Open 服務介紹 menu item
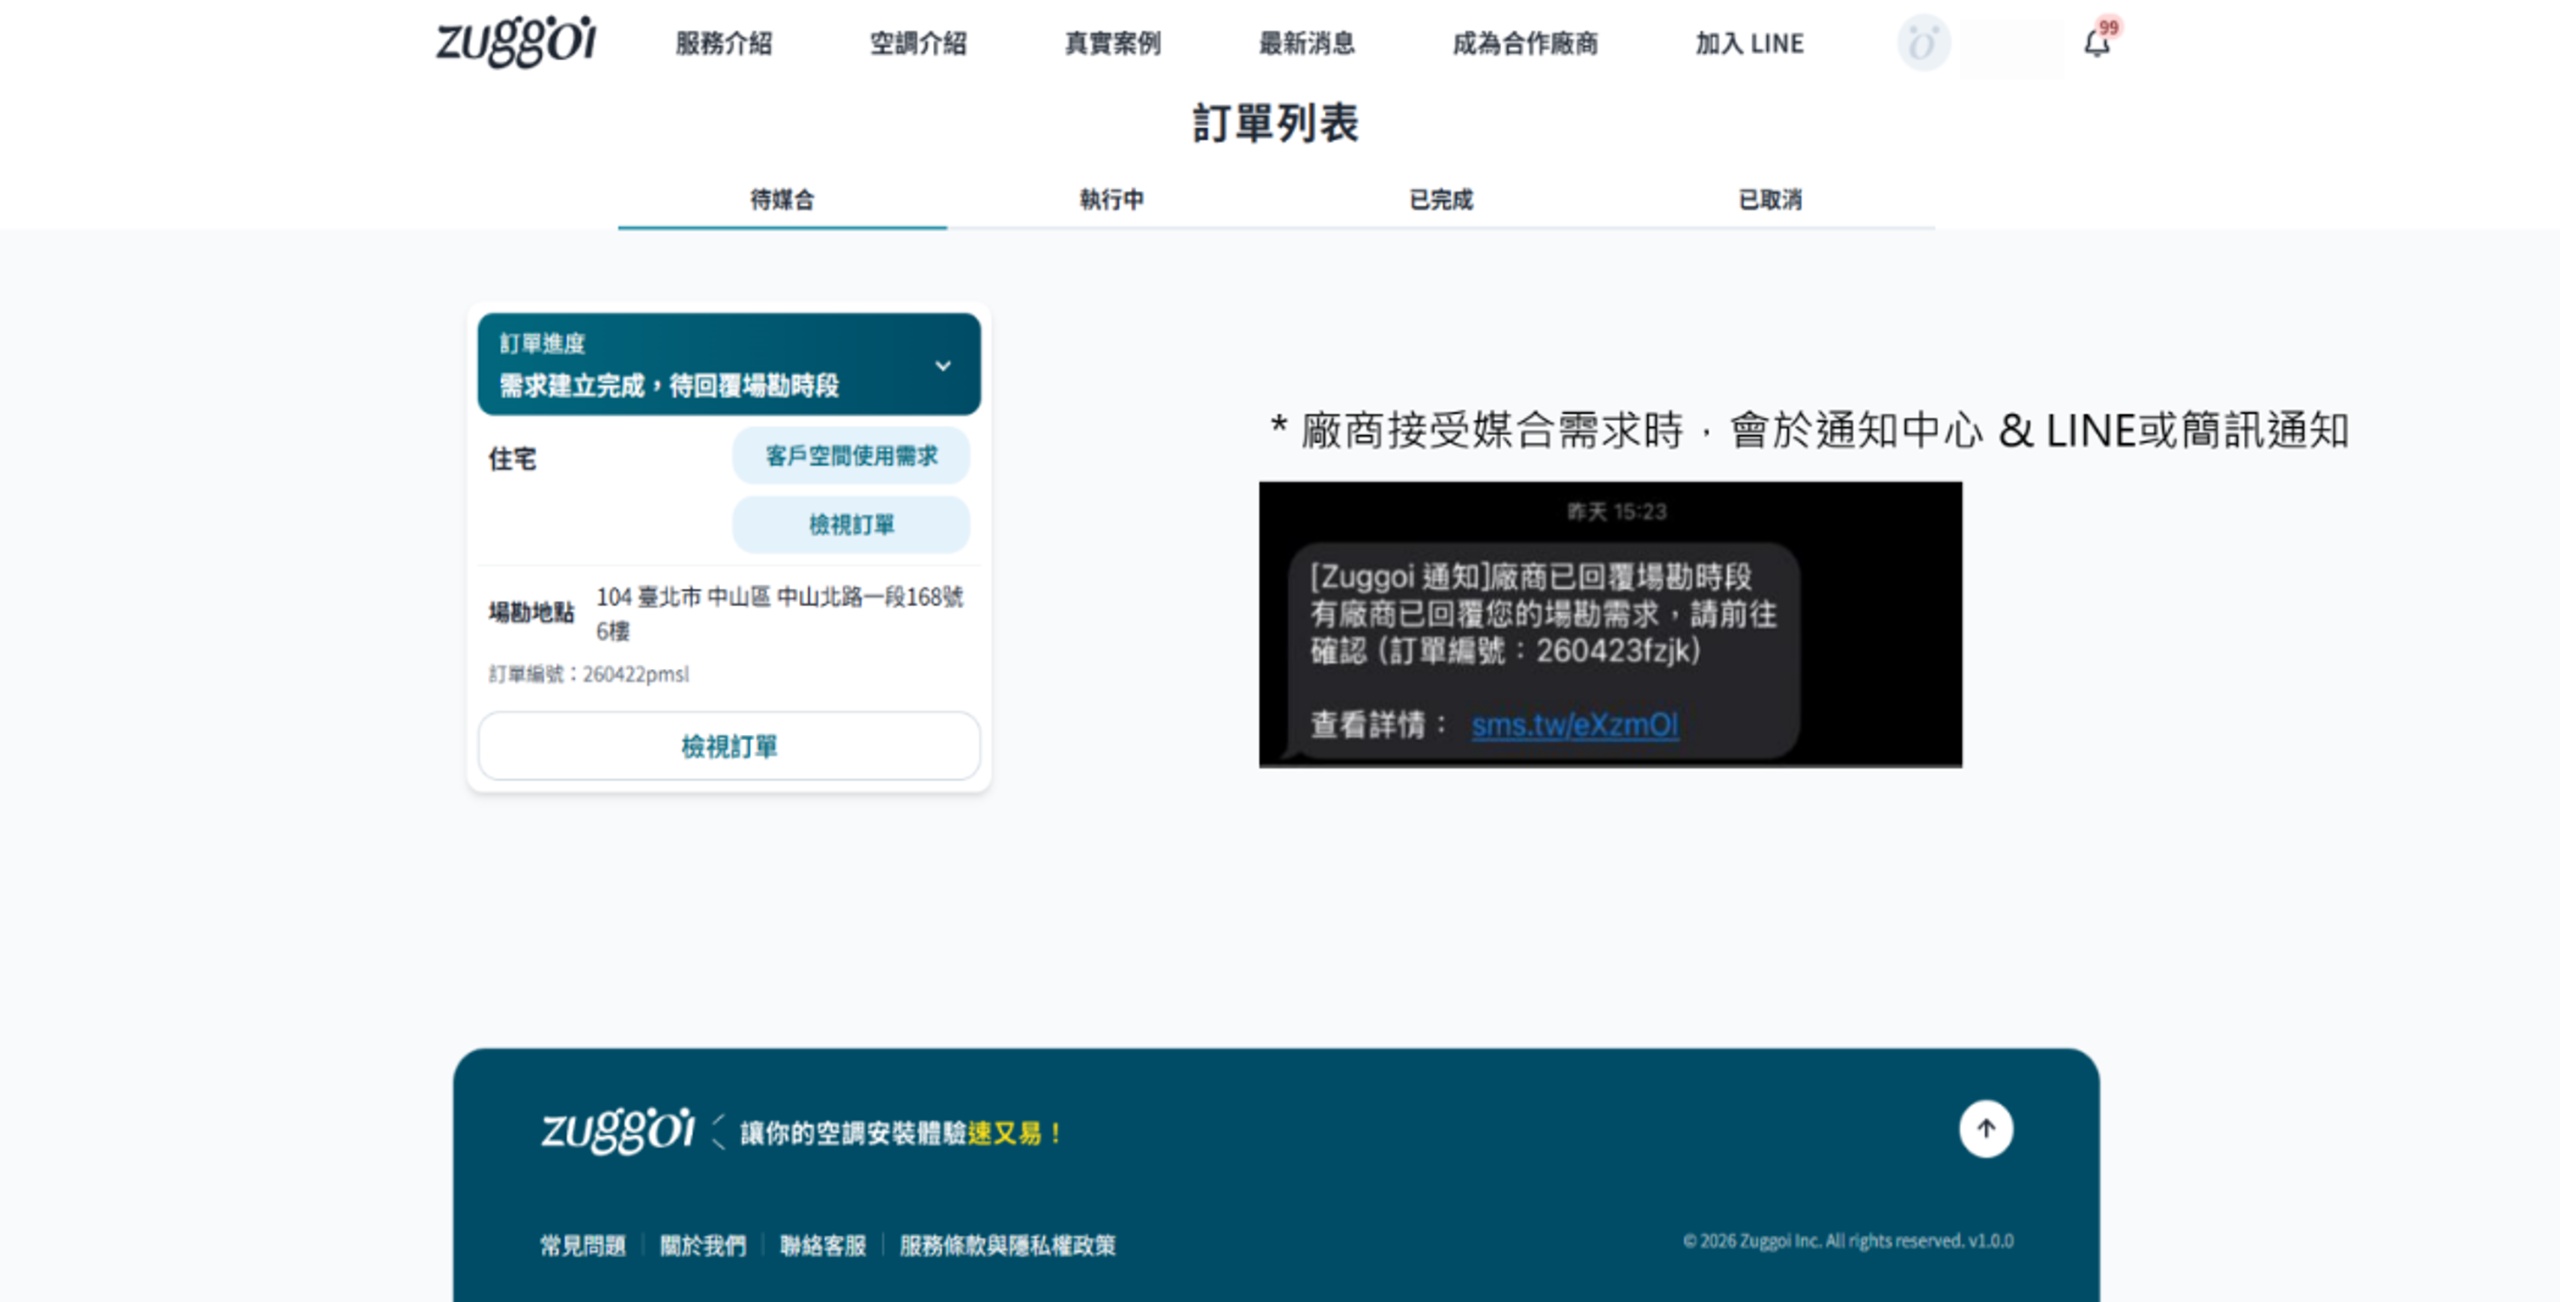Image resolution: width=2560 pixels, height=1302 pixels. (723, 44)
